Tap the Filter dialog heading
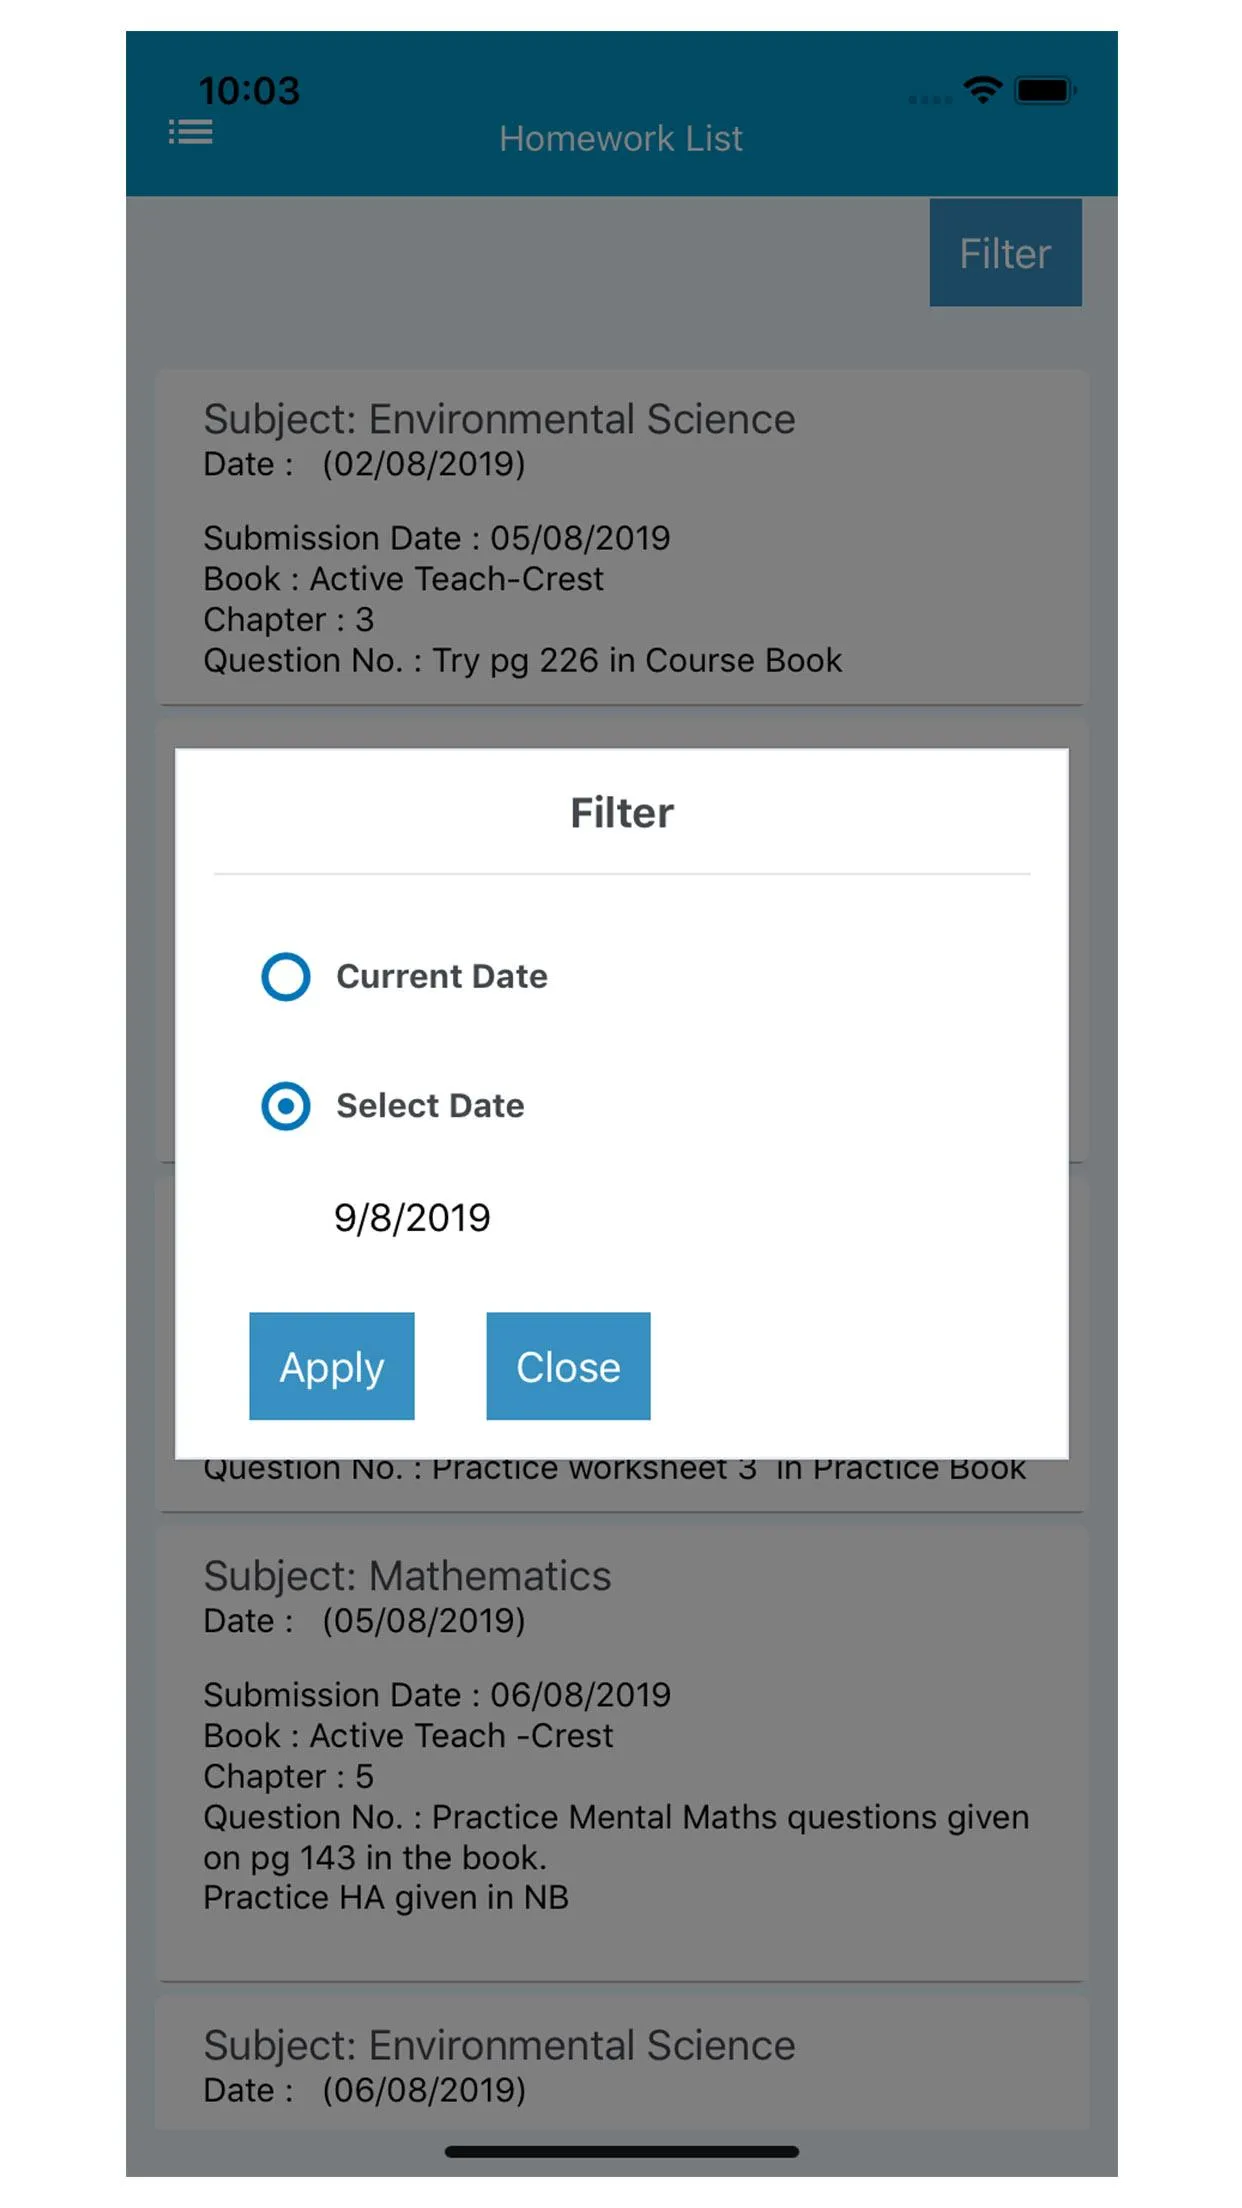The width and height of the screenshot is (1242, 2208). pos(621,813)
